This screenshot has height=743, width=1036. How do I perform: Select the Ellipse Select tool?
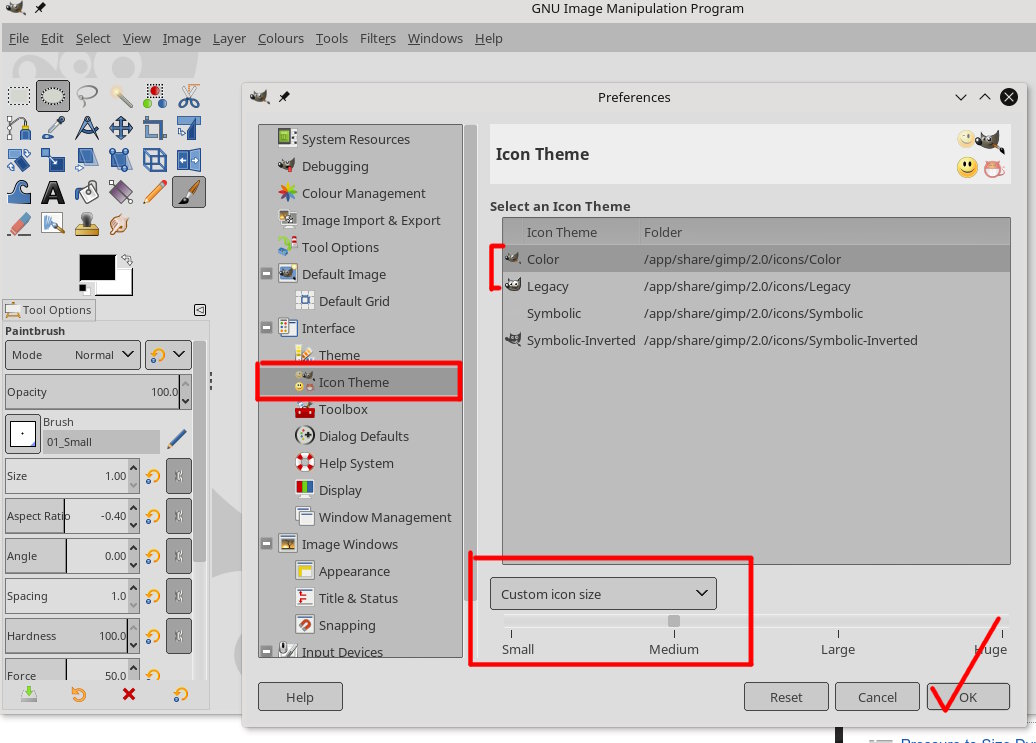pyautogui.click(x=53, y=96)
